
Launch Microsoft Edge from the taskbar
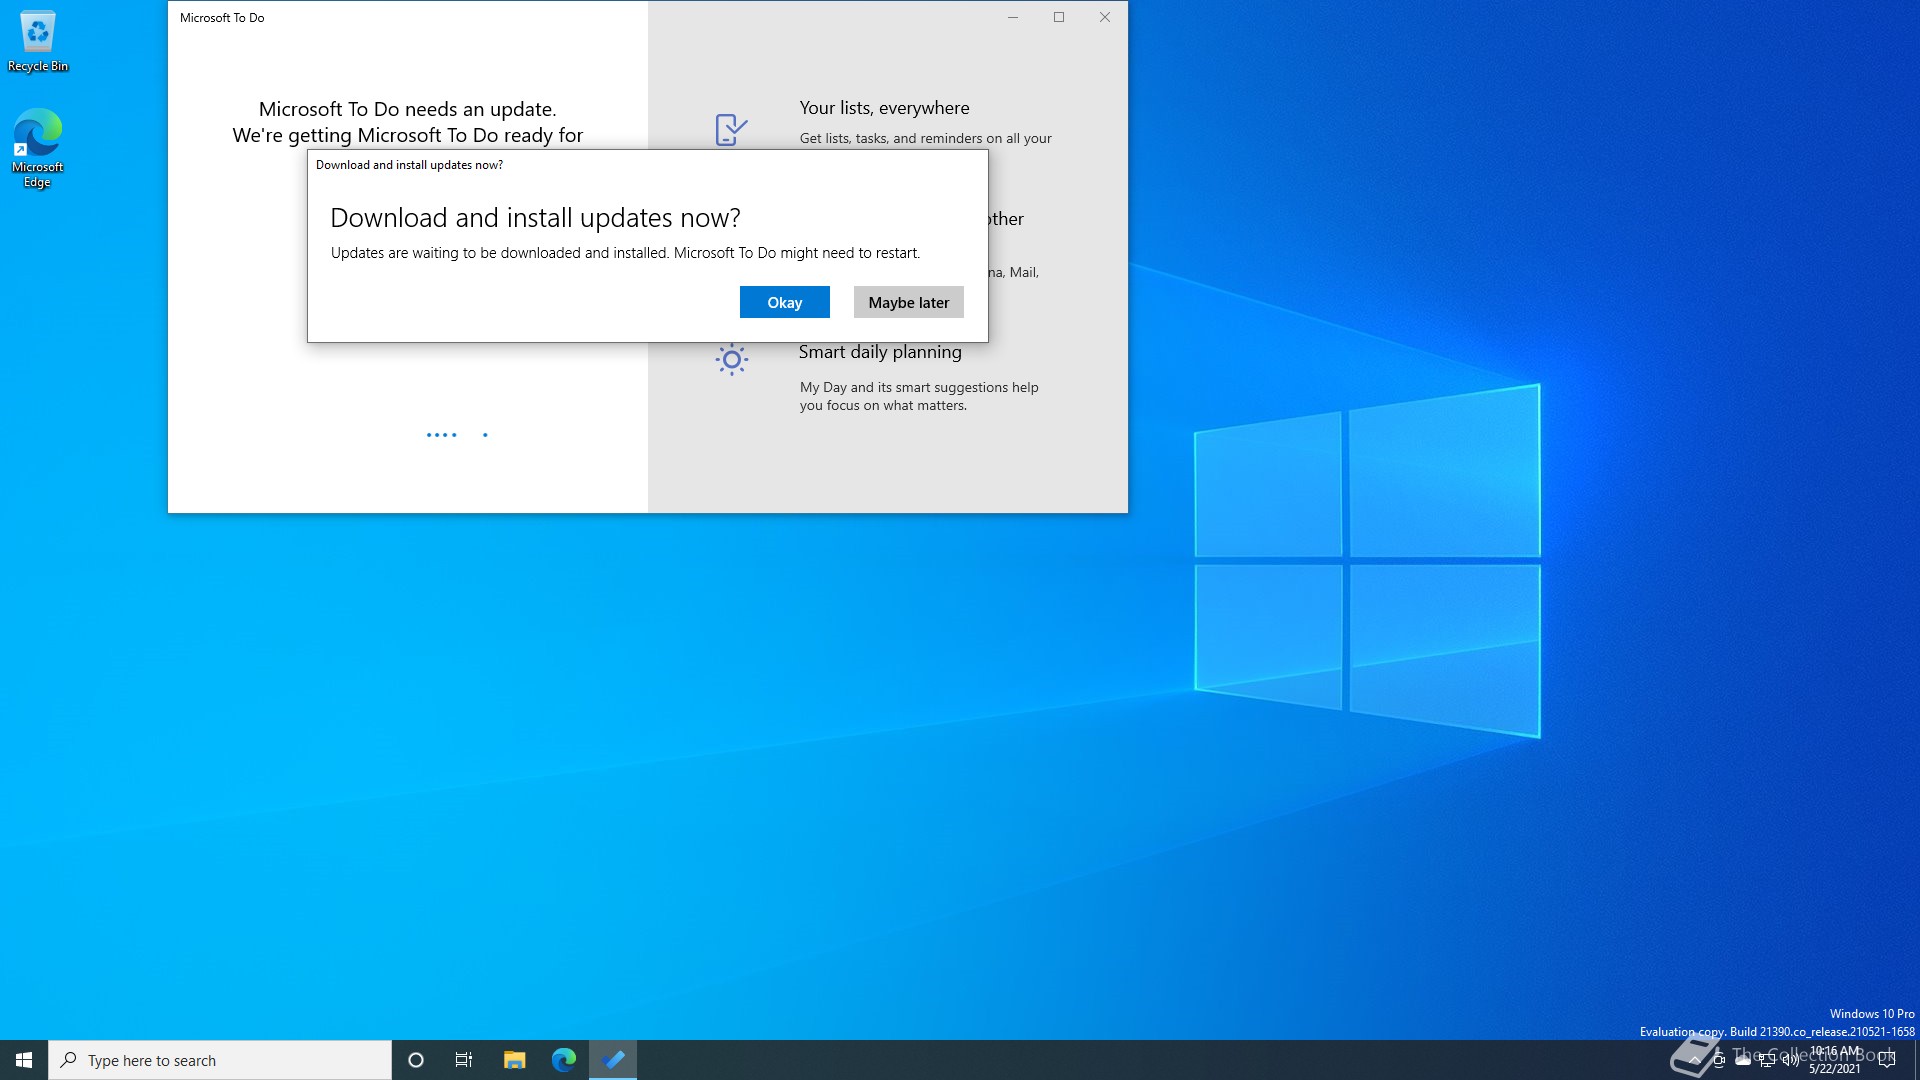(564, 1060)
